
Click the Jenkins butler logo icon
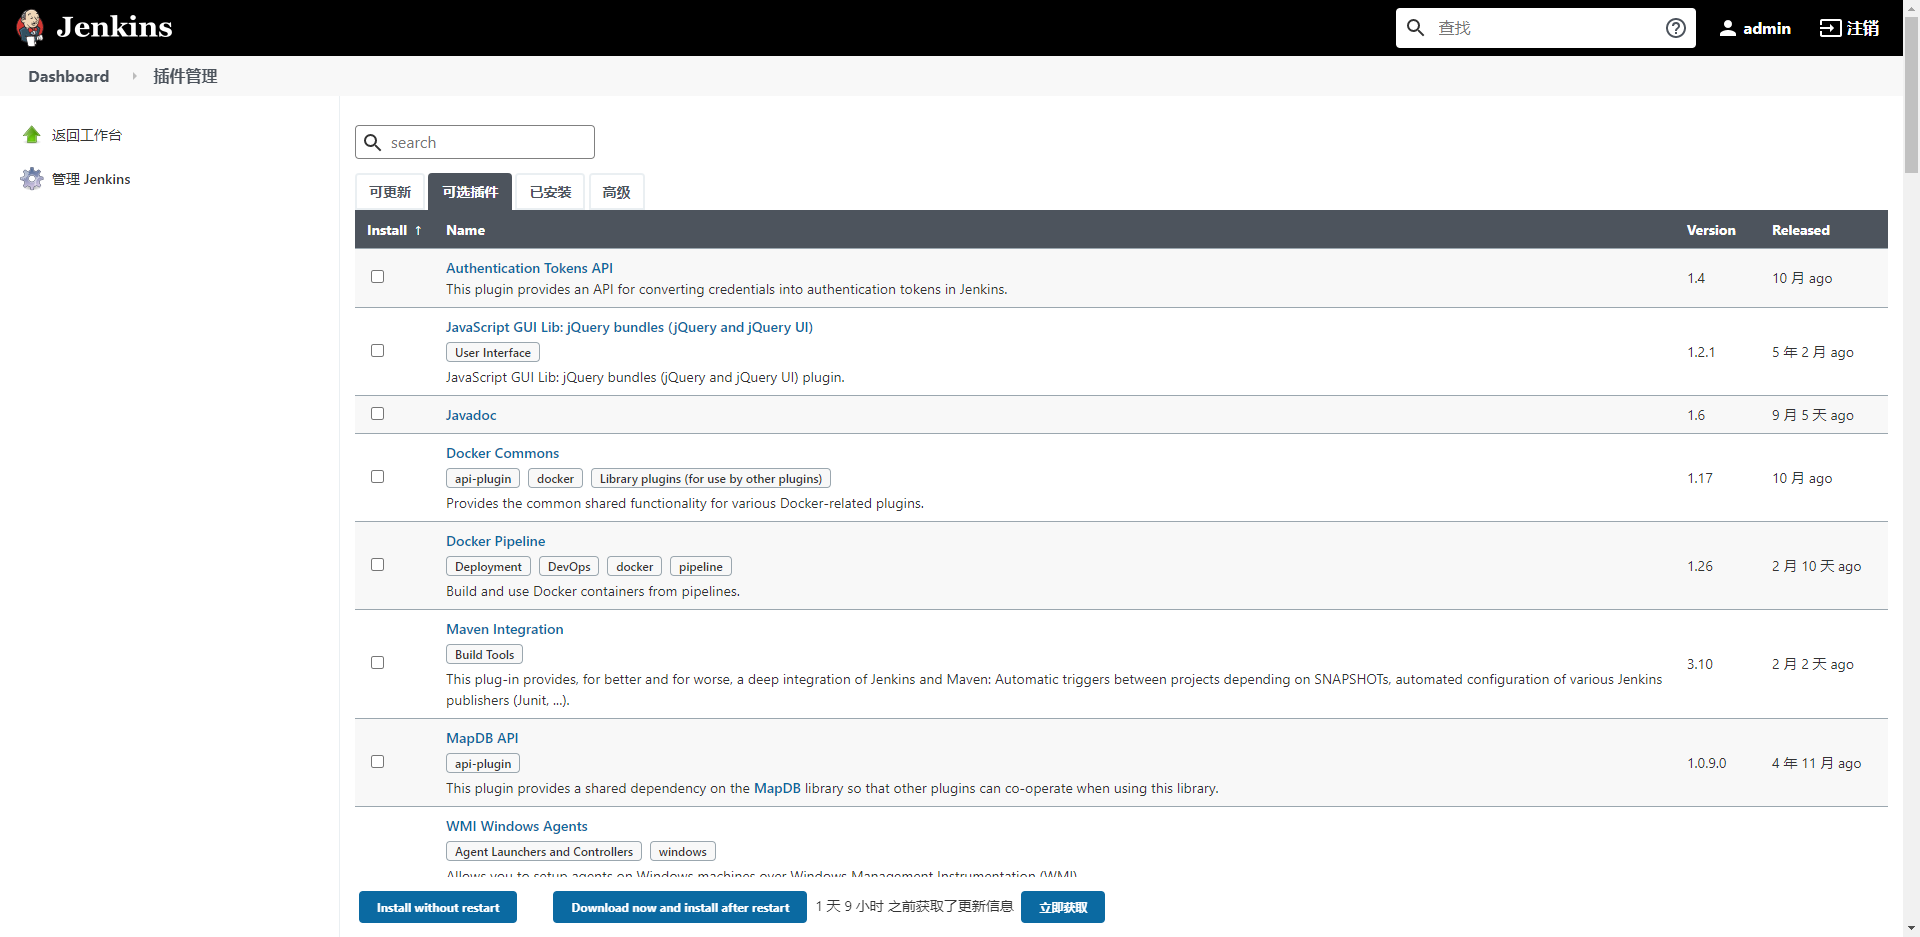click(31, 27)
